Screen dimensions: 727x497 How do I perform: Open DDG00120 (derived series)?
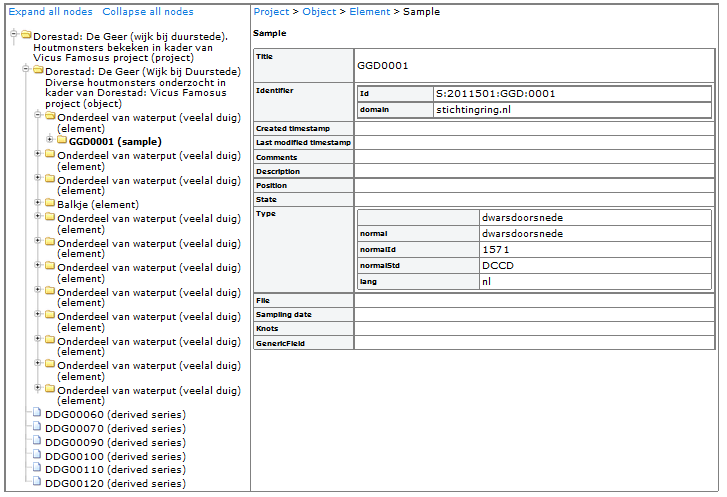tap(115, 484)
